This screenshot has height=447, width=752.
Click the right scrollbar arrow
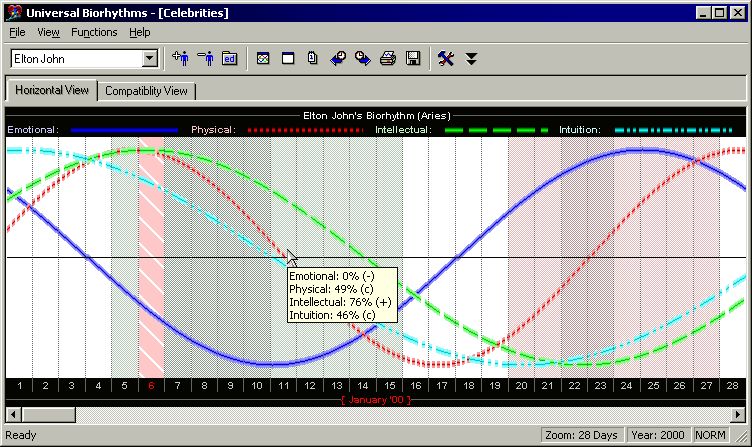[739, 414]
